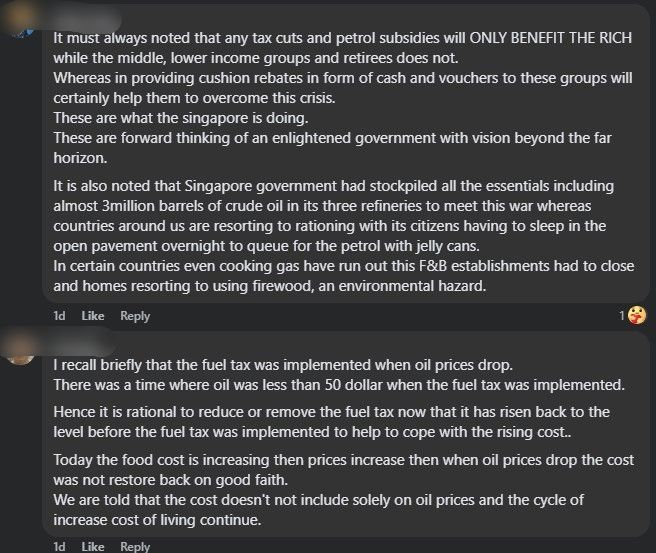Open the first comment's 1d timestamp
This screenshot has width=656, height=553.
click(59, 316)
